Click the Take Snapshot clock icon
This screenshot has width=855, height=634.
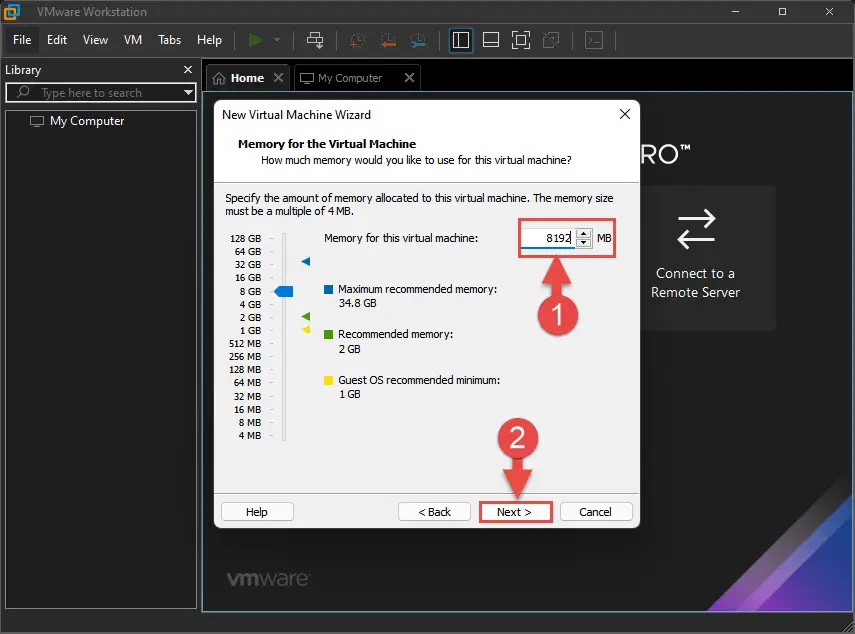coord(357,40)
